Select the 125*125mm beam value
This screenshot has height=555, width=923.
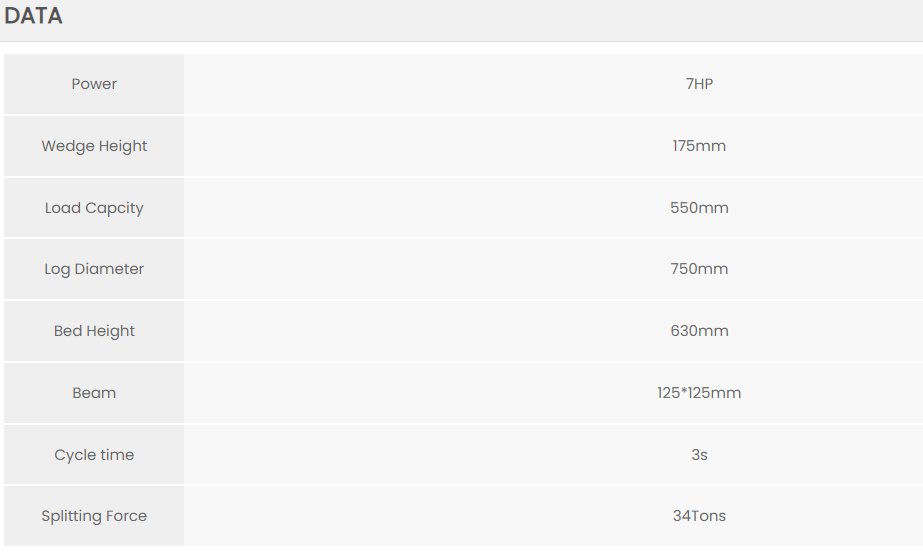pyautogui.click(x=699, y=393)
